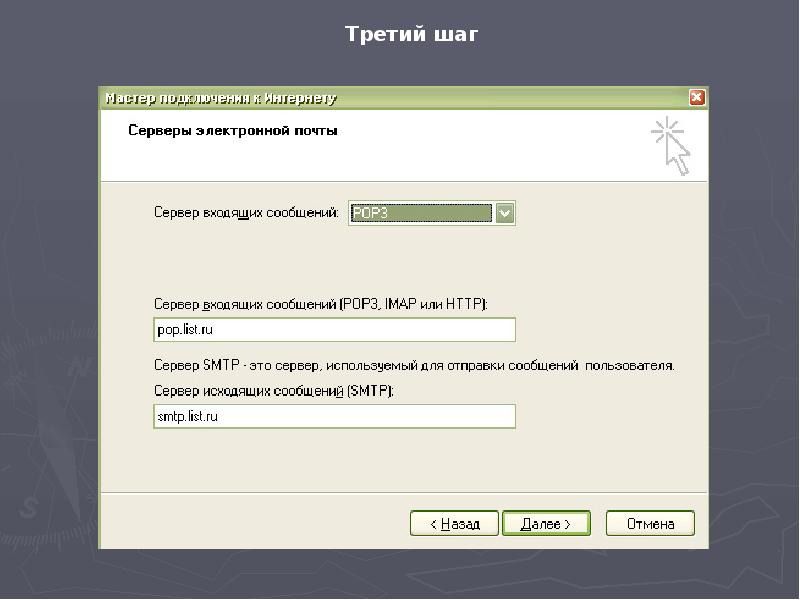The width and height of the screenshot is (800, 600).
Task: Click the Третий шаг slide title
Action: click(411, 34)
